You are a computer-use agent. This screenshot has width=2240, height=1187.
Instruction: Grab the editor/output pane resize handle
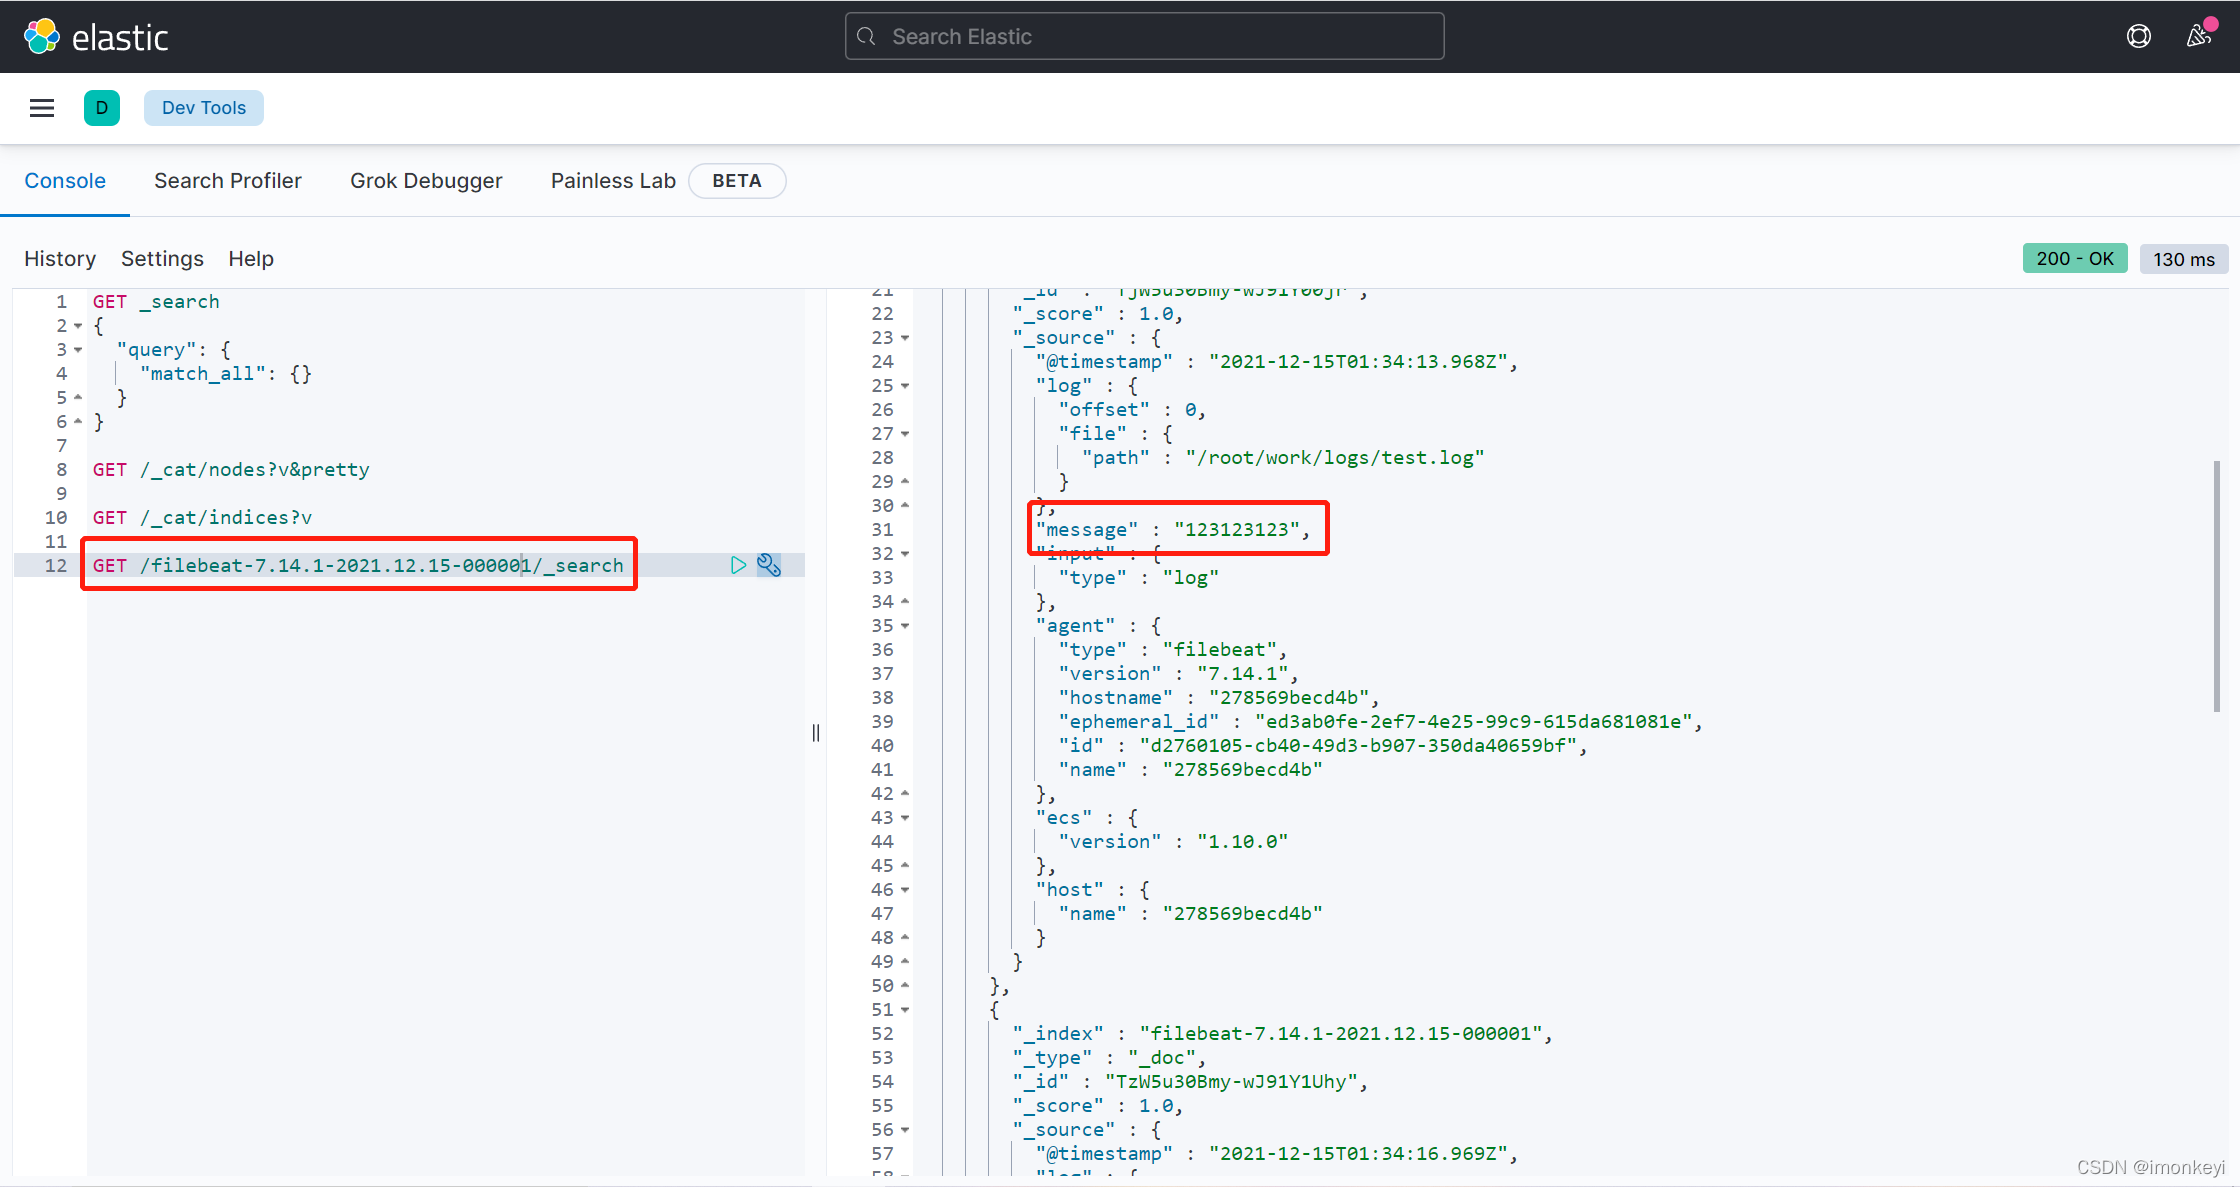816,733
